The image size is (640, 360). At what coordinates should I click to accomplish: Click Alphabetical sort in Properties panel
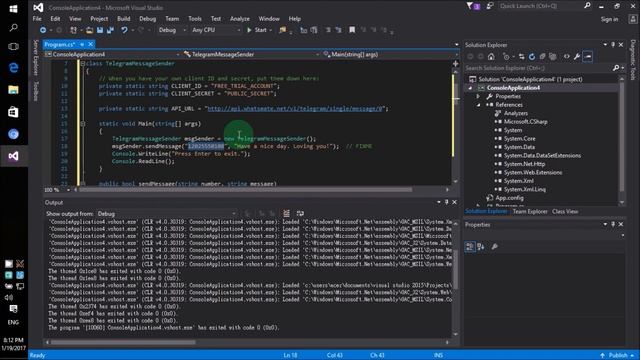point(481,247)
